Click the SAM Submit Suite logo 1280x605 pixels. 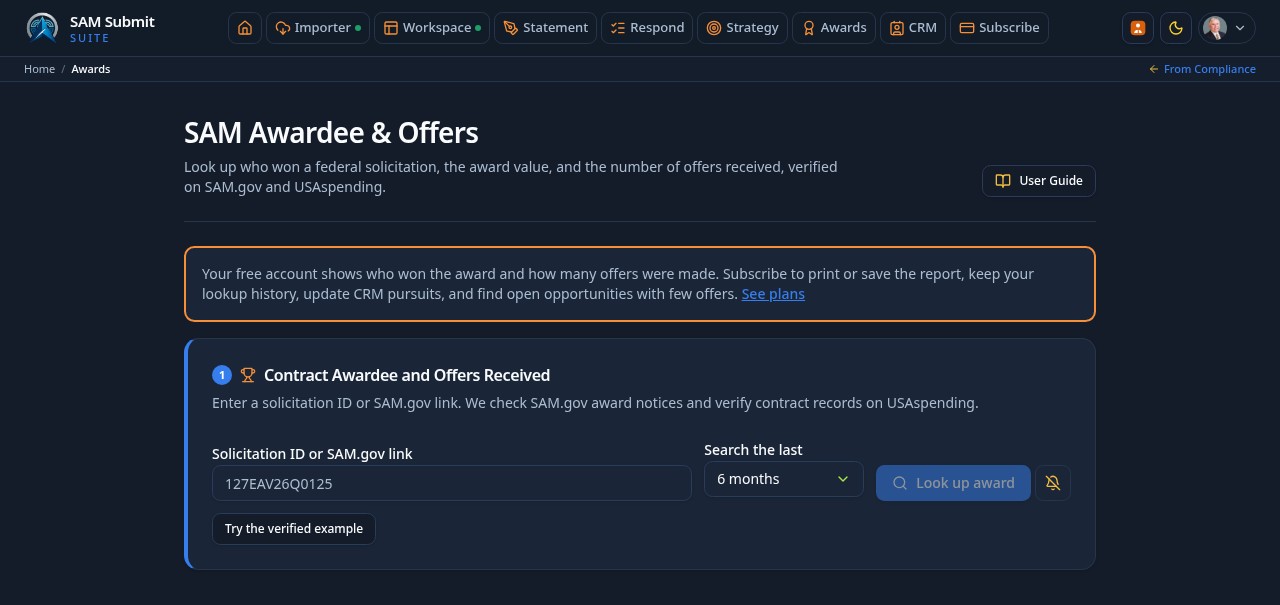tap(90, 28)
